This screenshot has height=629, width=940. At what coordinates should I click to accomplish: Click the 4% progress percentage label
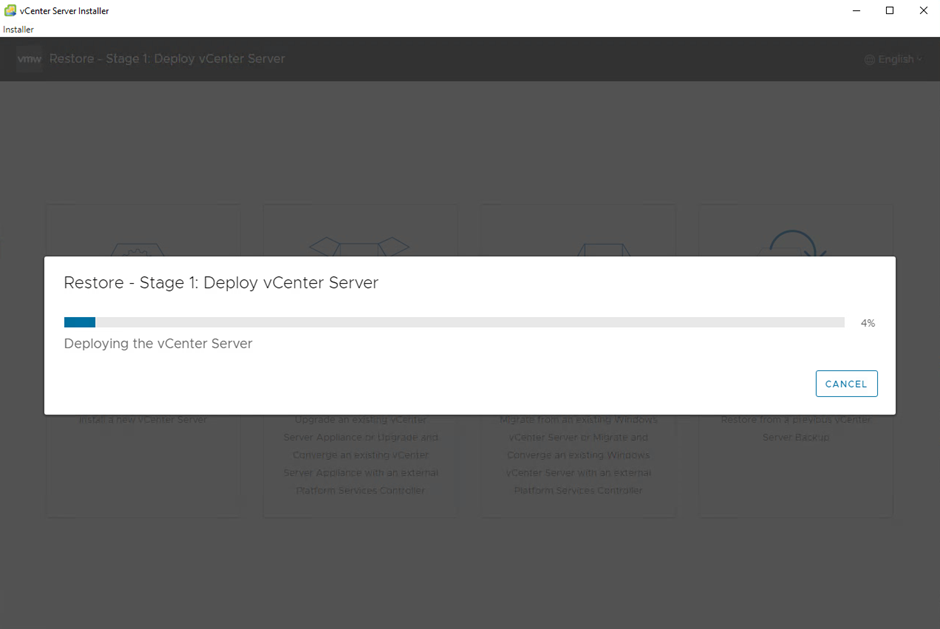click(x=867, y=323)
